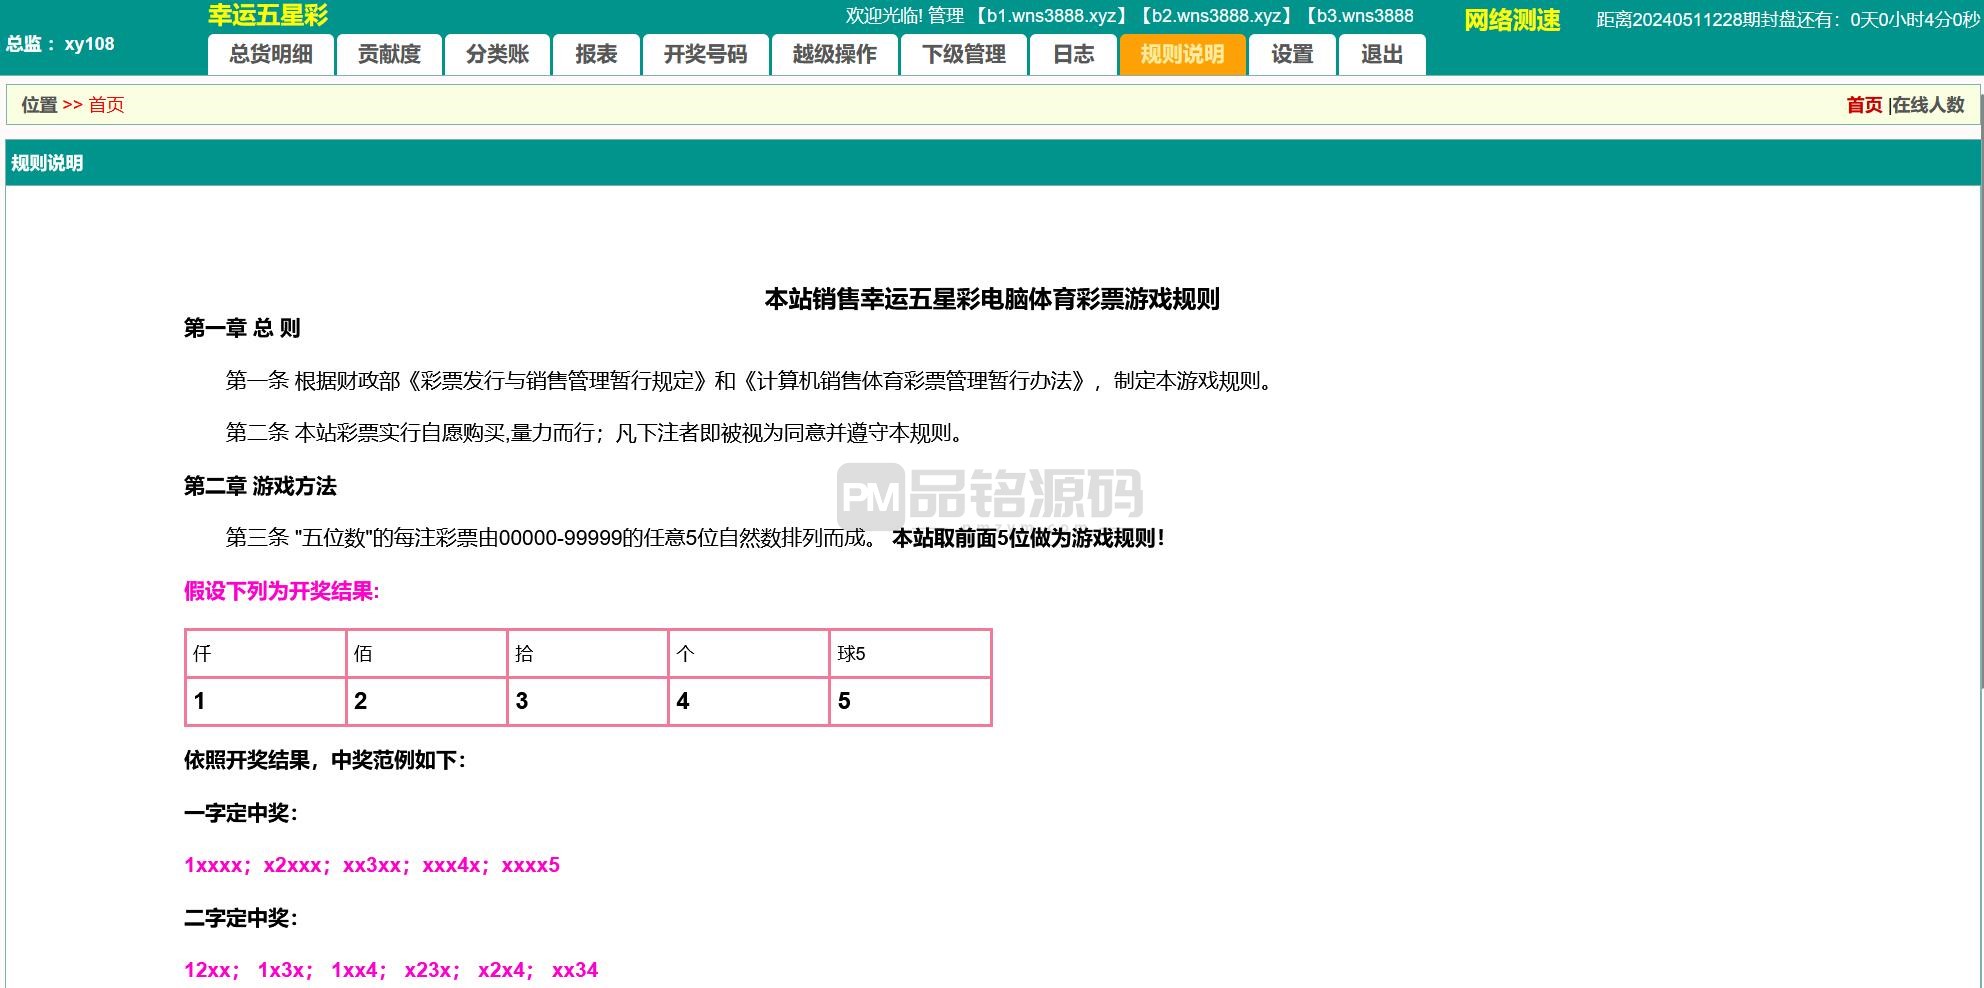Run the 网络测速 speed test
The height and width of the screenshot is (988, 1984).
tap(1512, 20)
